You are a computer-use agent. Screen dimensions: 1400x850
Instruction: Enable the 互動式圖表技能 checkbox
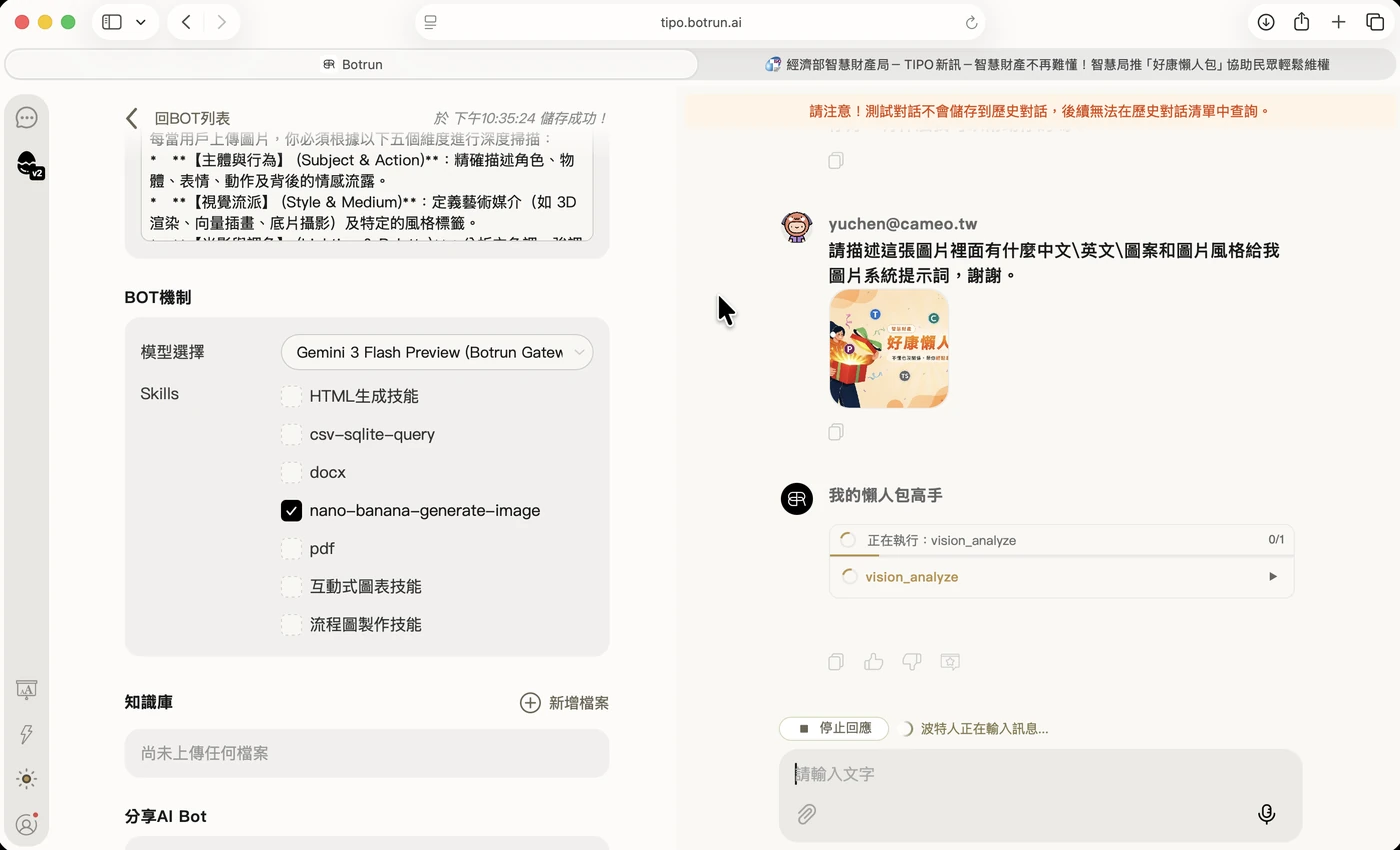[x=291, y=587]
